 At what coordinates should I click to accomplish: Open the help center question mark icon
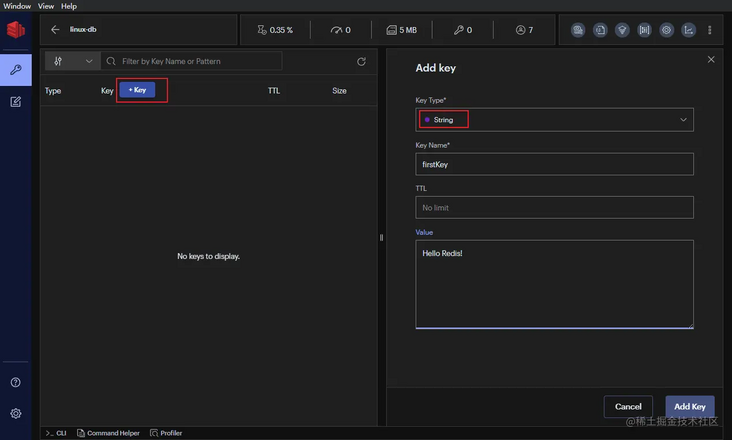click(15, 382)
